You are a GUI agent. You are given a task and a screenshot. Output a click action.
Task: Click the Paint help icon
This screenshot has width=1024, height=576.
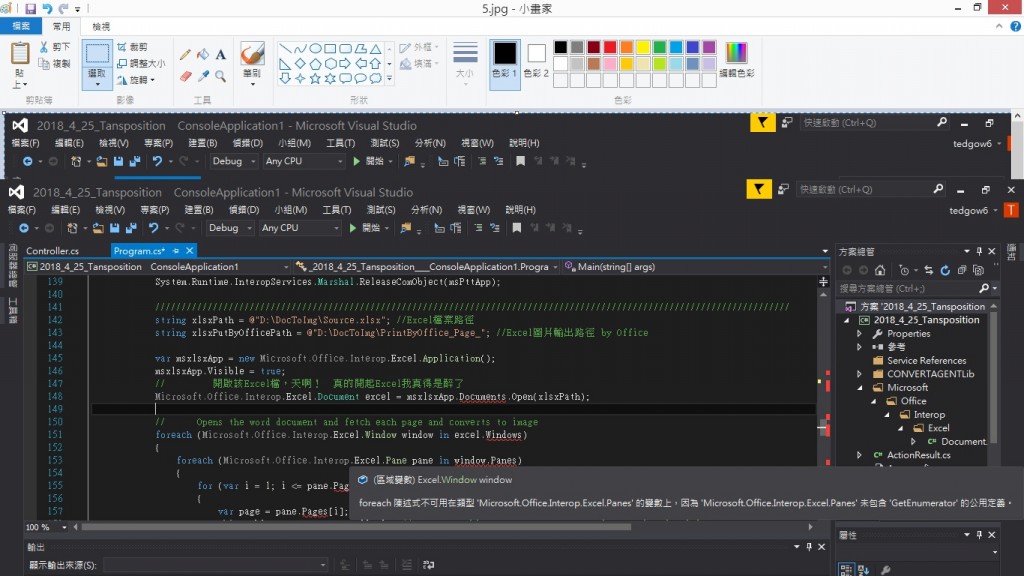(x=1016, y=26)
